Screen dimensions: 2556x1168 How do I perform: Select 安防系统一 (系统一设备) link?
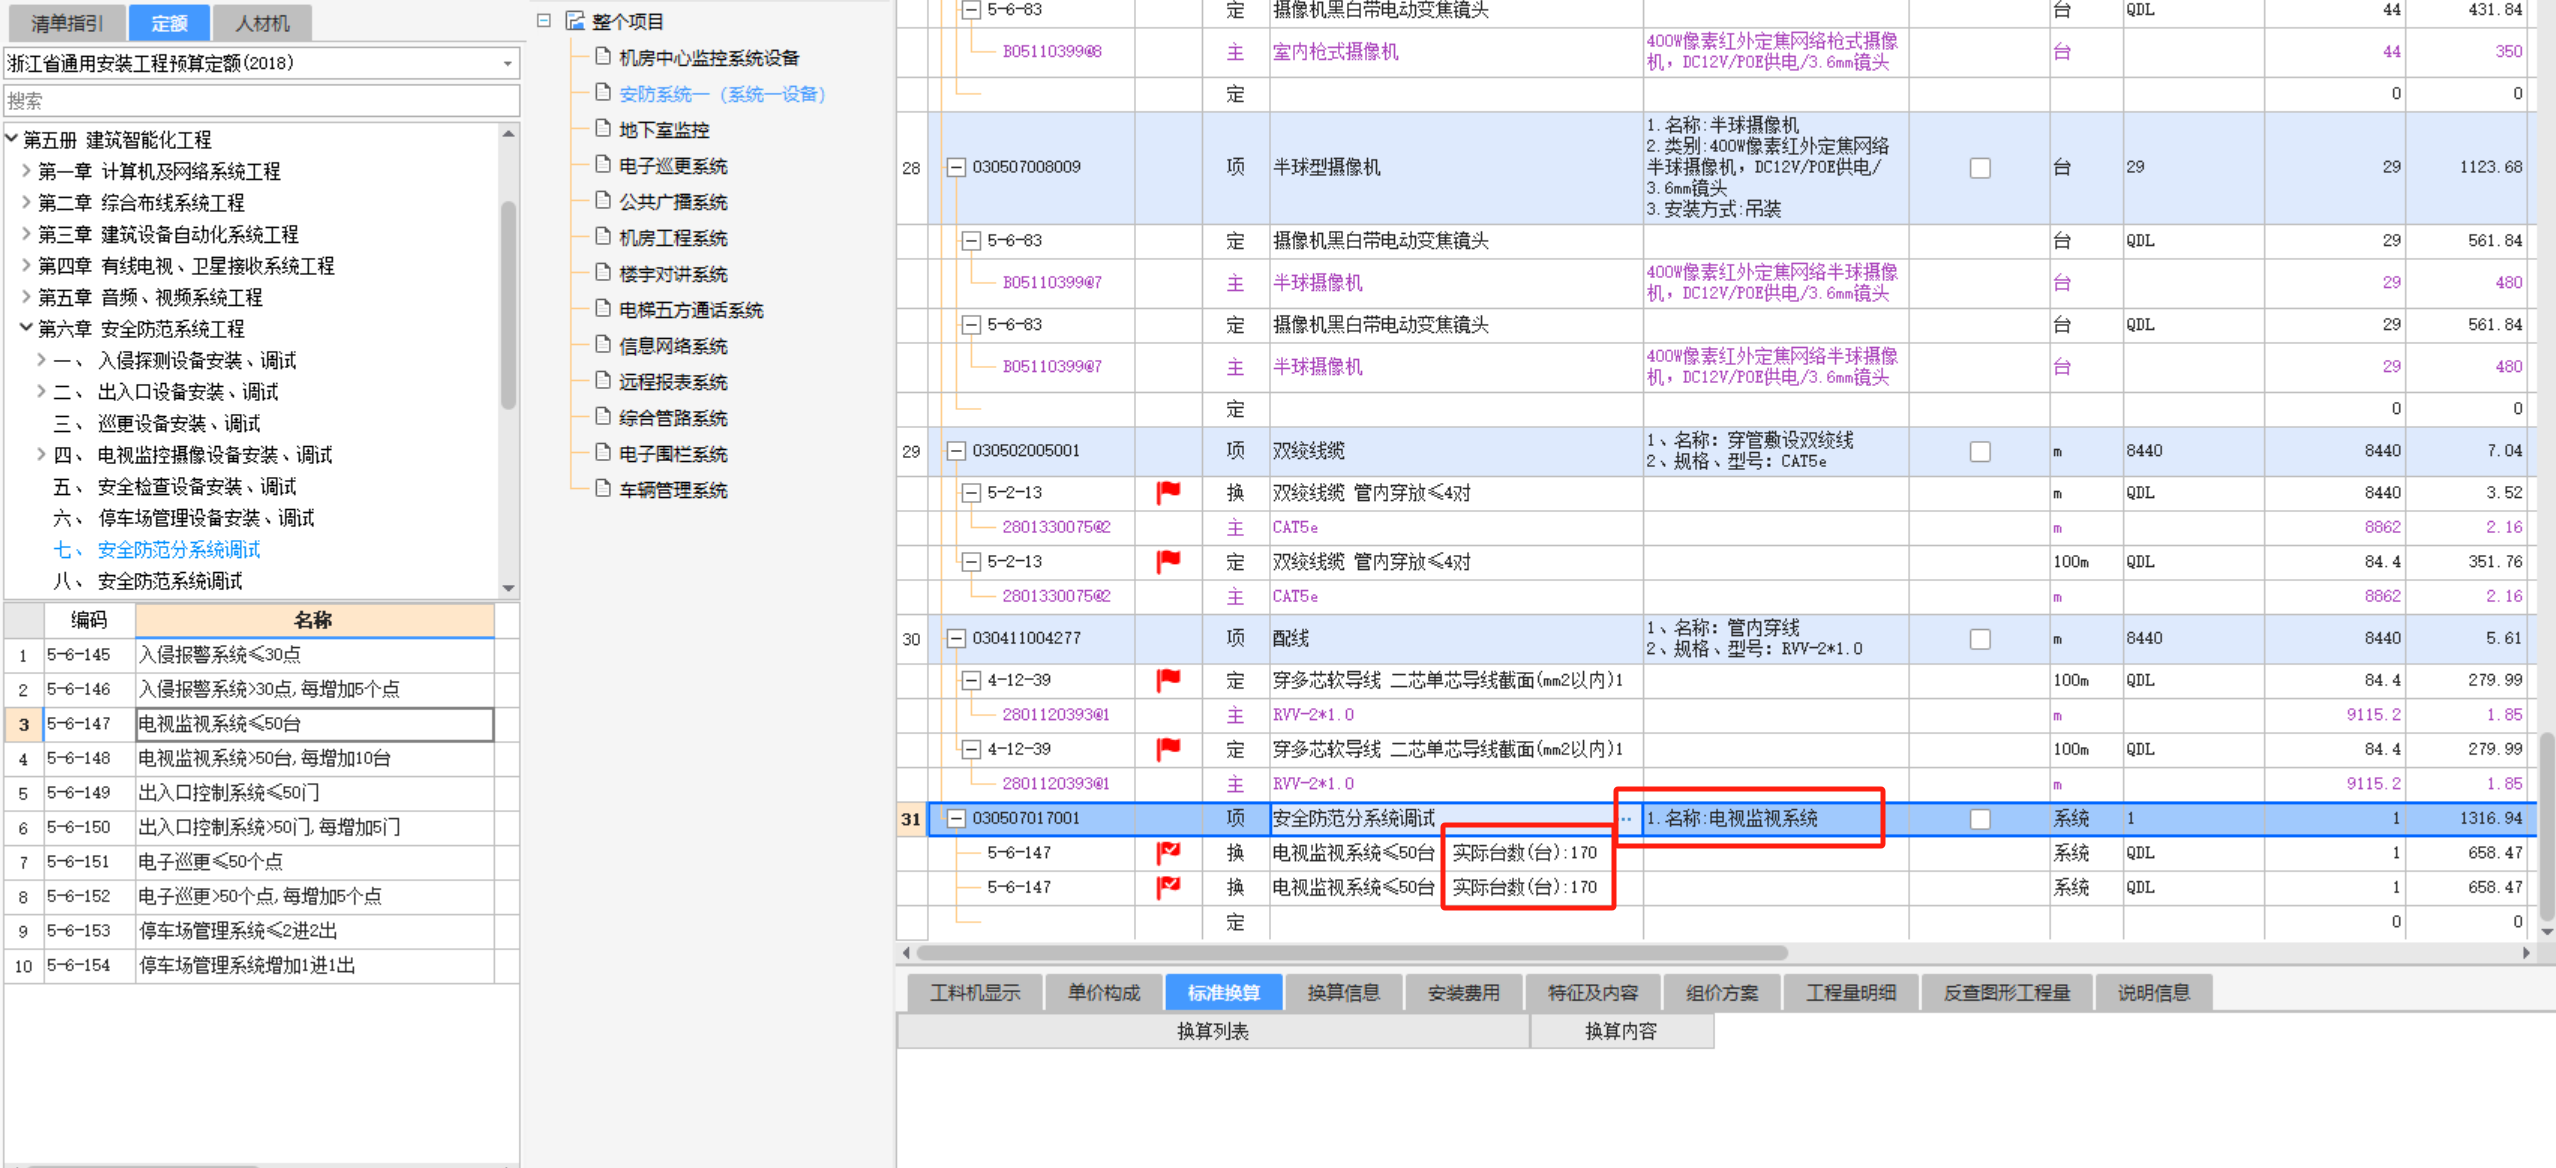click(721, 94)
